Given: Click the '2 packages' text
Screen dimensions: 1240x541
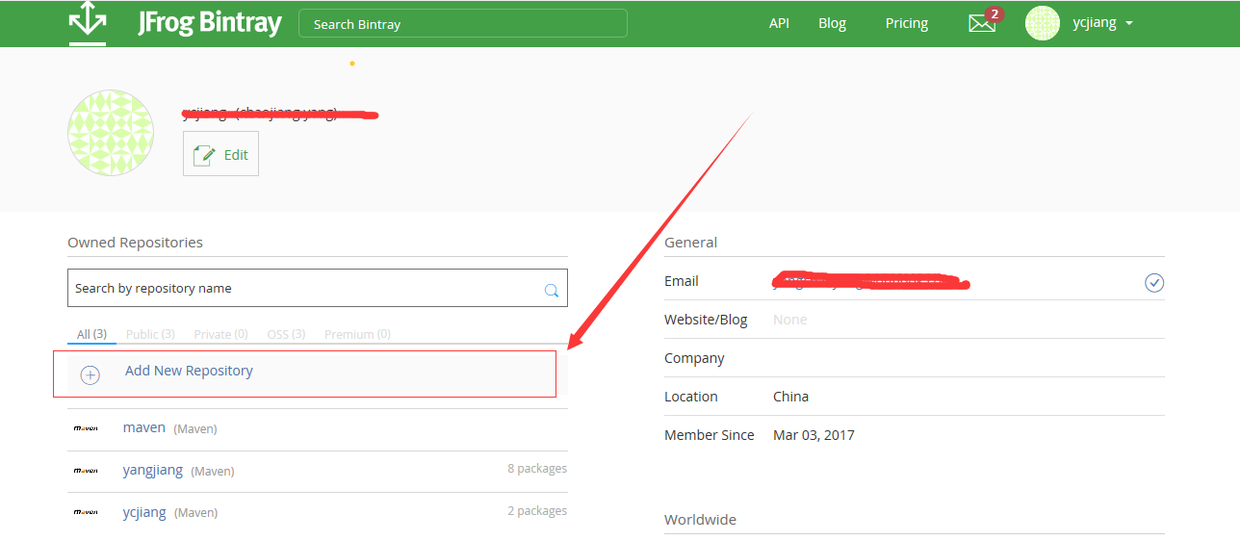Looking at the screenshot, I should [537, 510].
